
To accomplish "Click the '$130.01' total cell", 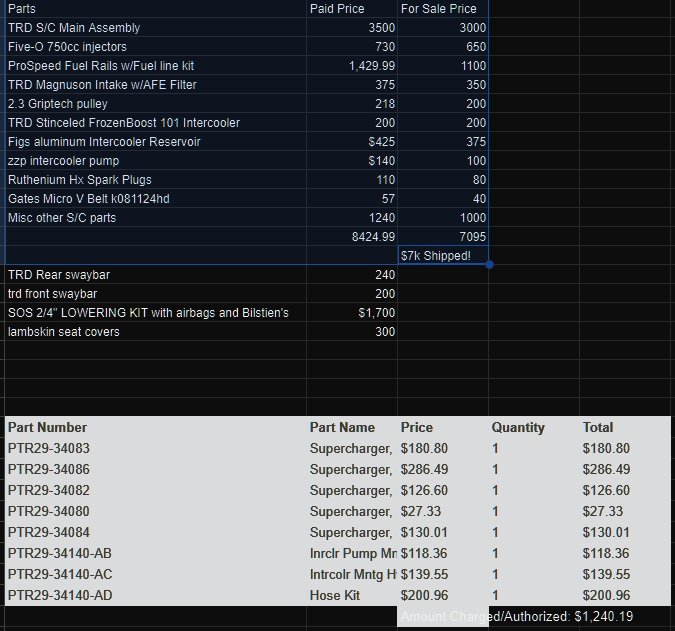I will pyautogui.click(x=625, y=532).
